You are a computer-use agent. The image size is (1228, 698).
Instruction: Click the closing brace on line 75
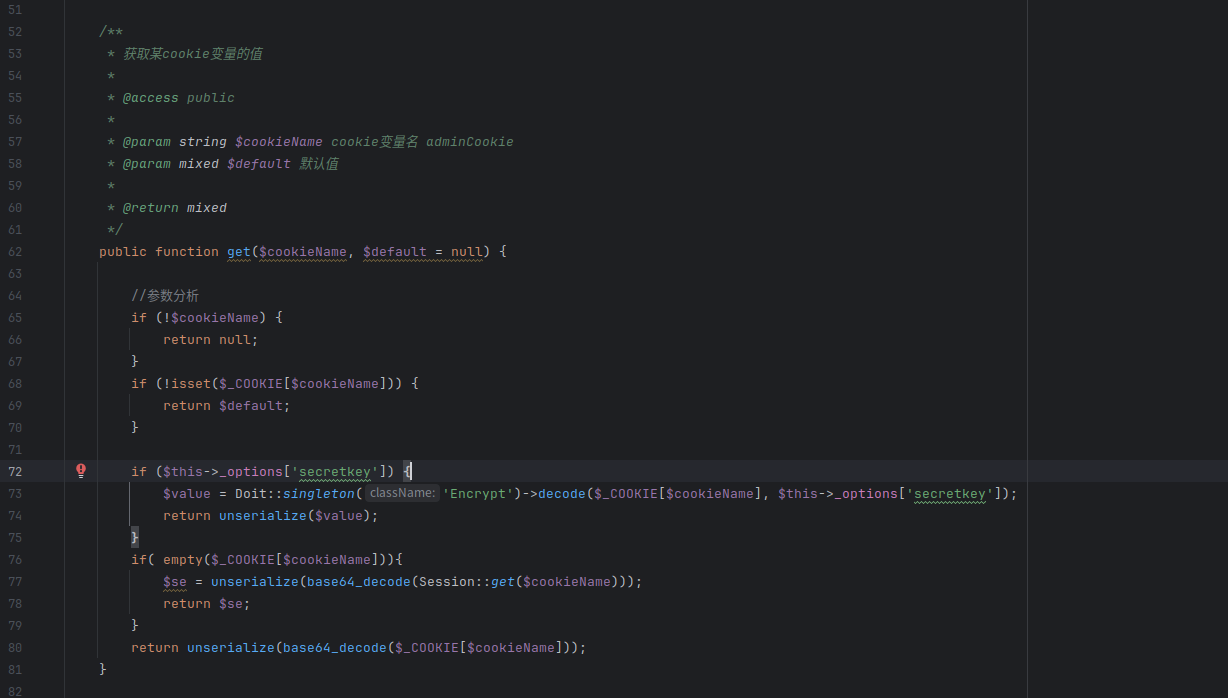(x=135, y=537)
